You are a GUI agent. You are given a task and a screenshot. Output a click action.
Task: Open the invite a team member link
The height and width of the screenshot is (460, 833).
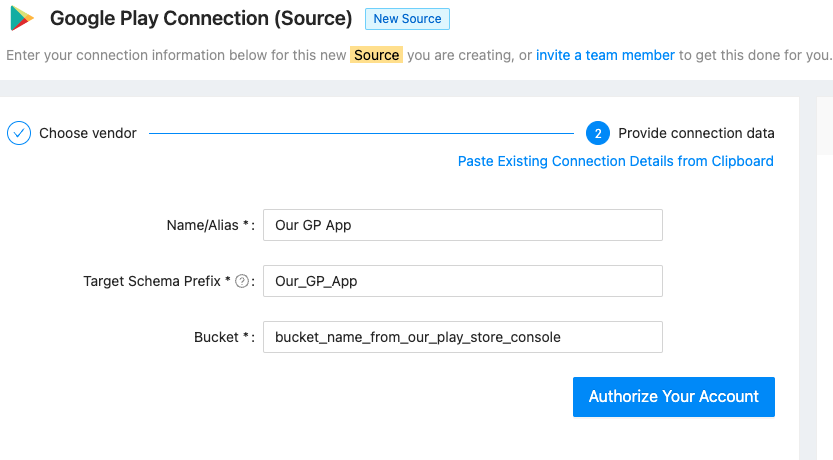(x=605, y=55)
